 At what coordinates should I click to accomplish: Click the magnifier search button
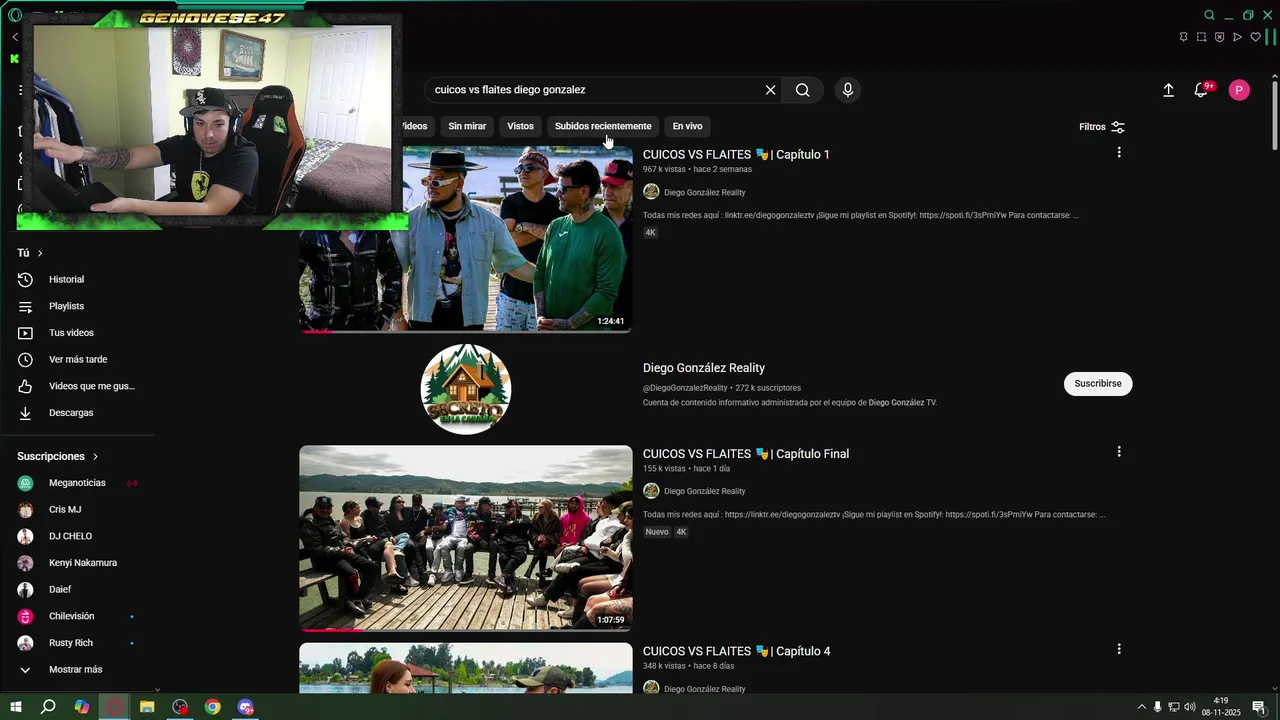coord(802,90)
